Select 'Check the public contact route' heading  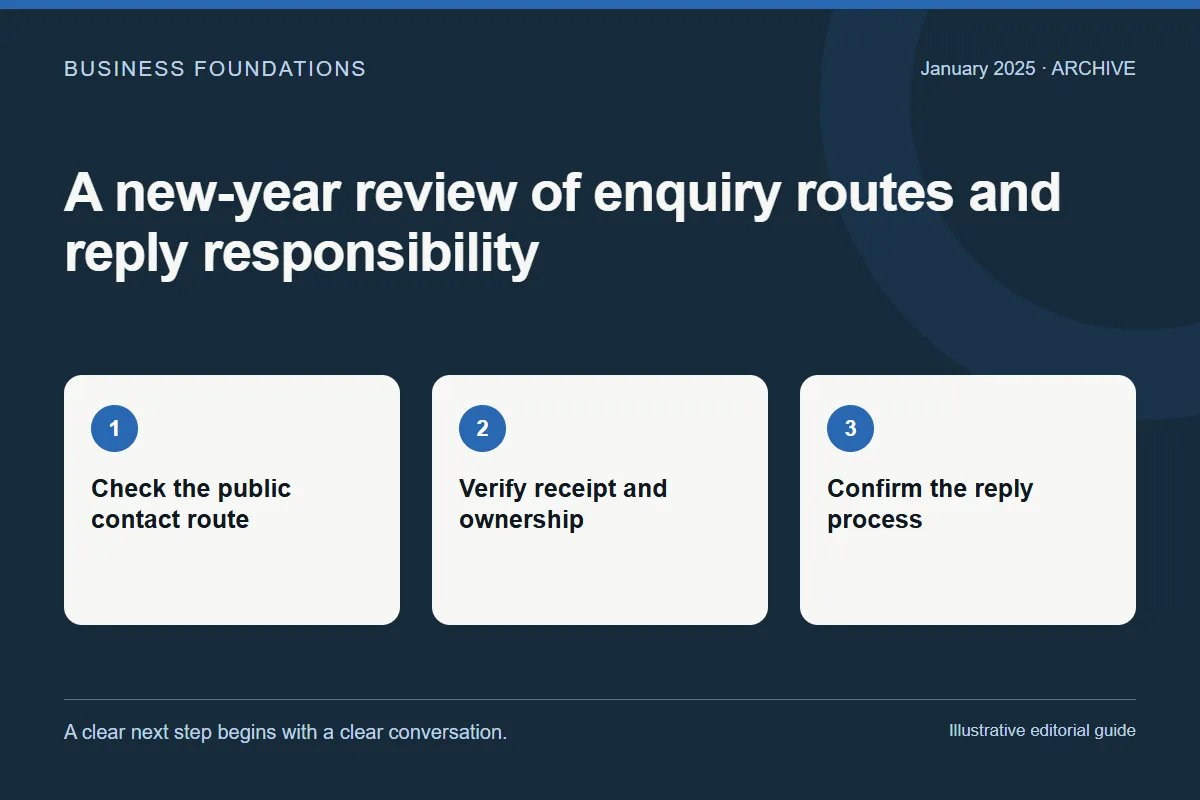[x=191, y=504]
